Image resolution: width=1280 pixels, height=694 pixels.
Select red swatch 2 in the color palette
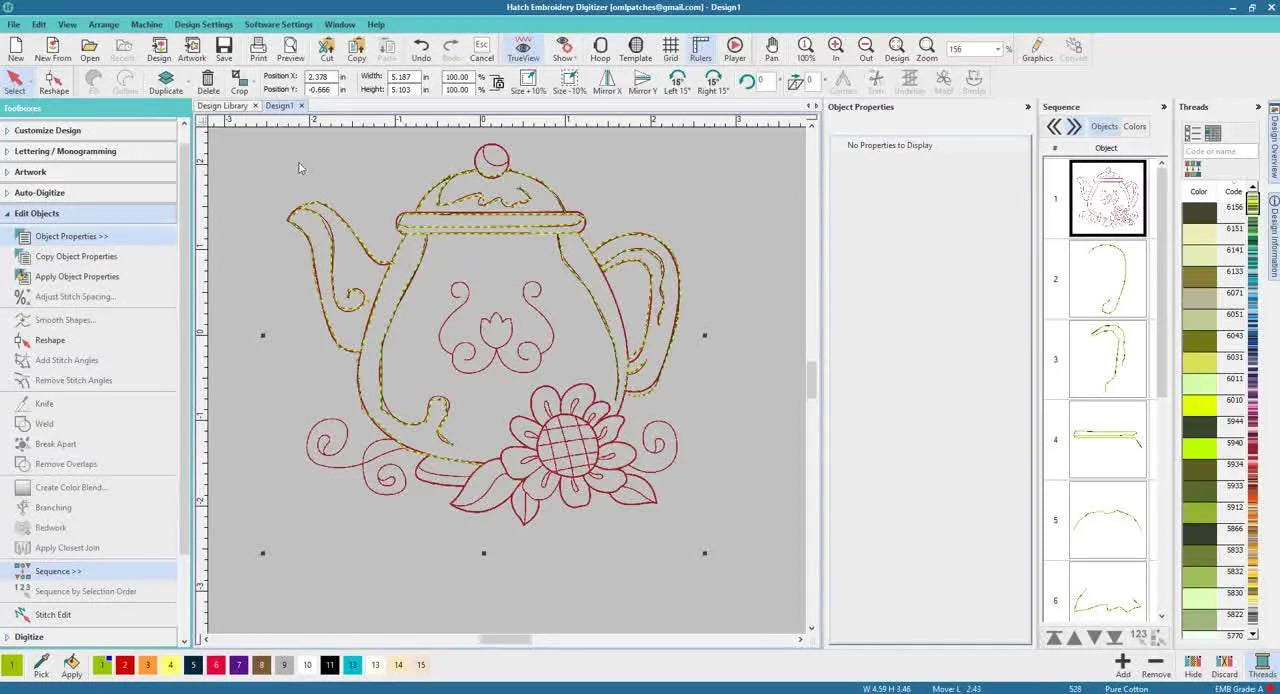coord(123,665)
